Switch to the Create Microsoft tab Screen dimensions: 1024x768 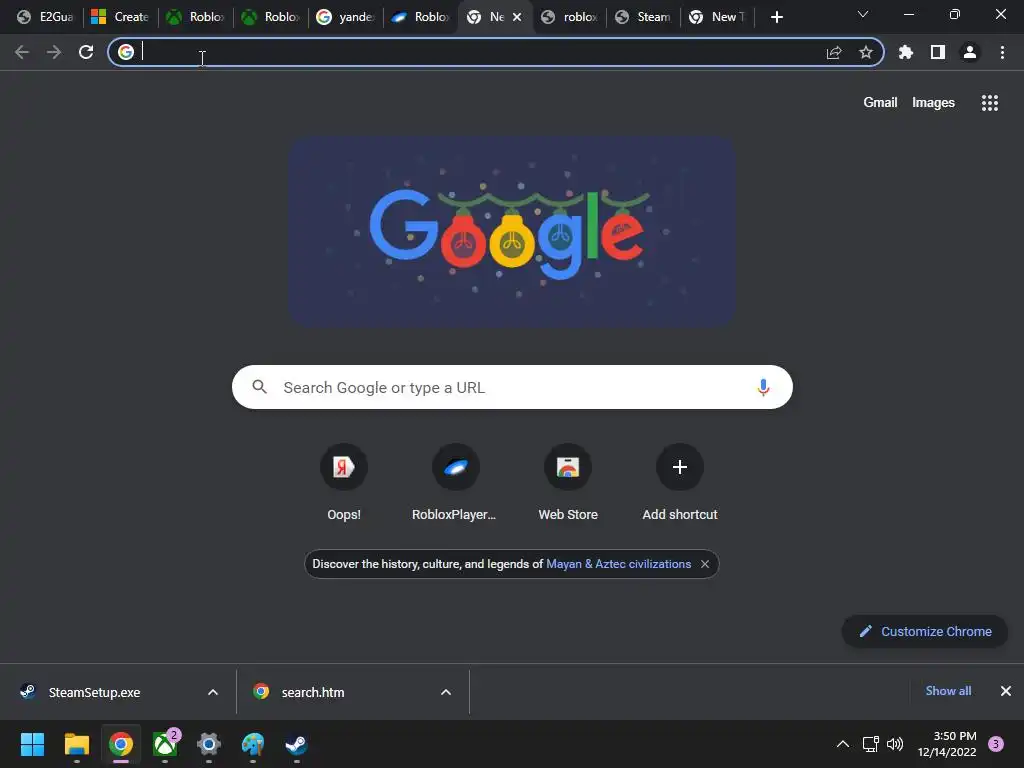(120, 17)
